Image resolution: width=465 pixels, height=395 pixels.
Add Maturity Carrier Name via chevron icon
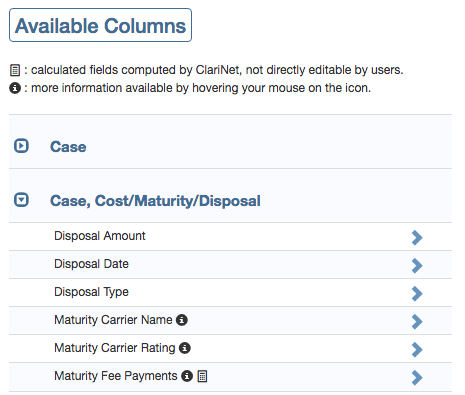click(417, 322)
